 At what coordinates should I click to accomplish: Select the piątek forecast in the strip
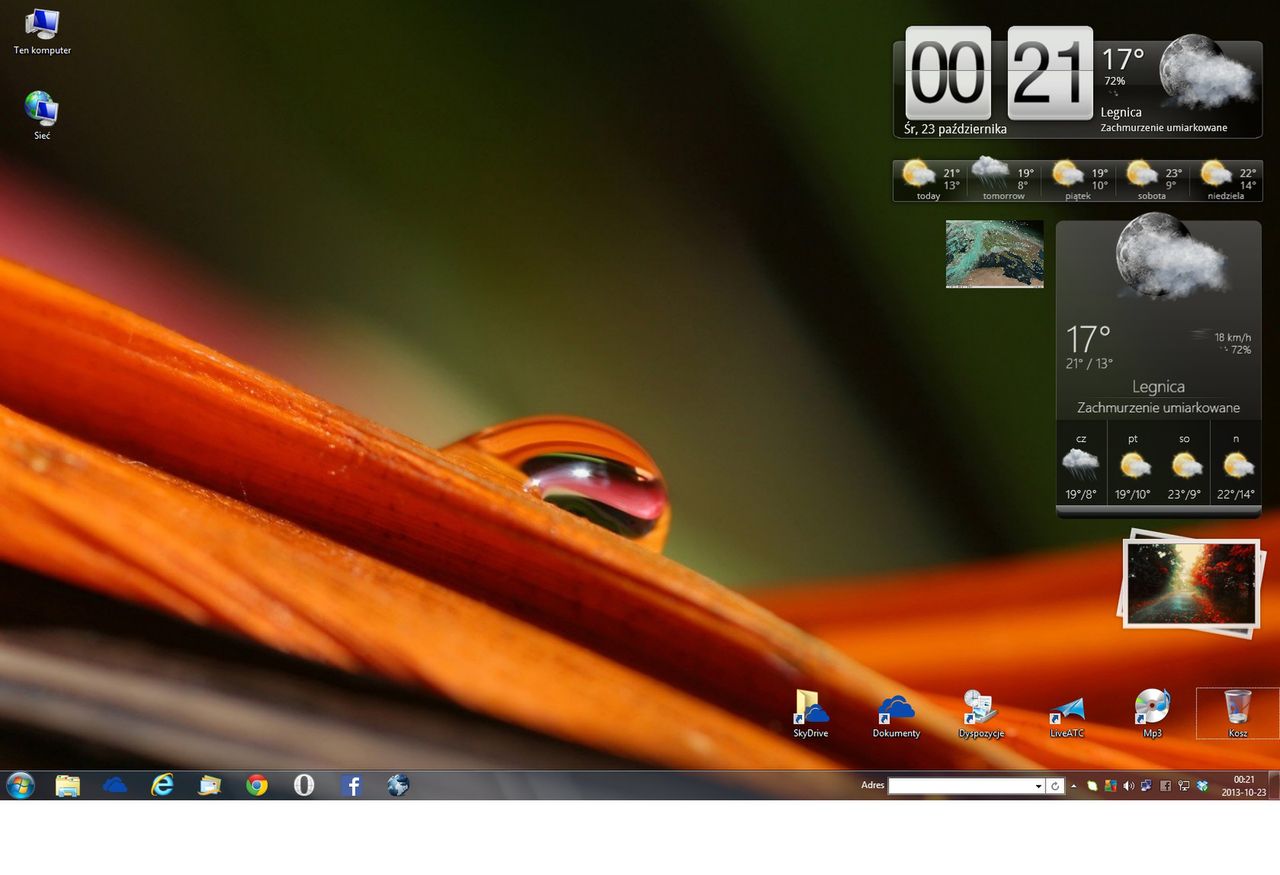(x=1078, y=181)
